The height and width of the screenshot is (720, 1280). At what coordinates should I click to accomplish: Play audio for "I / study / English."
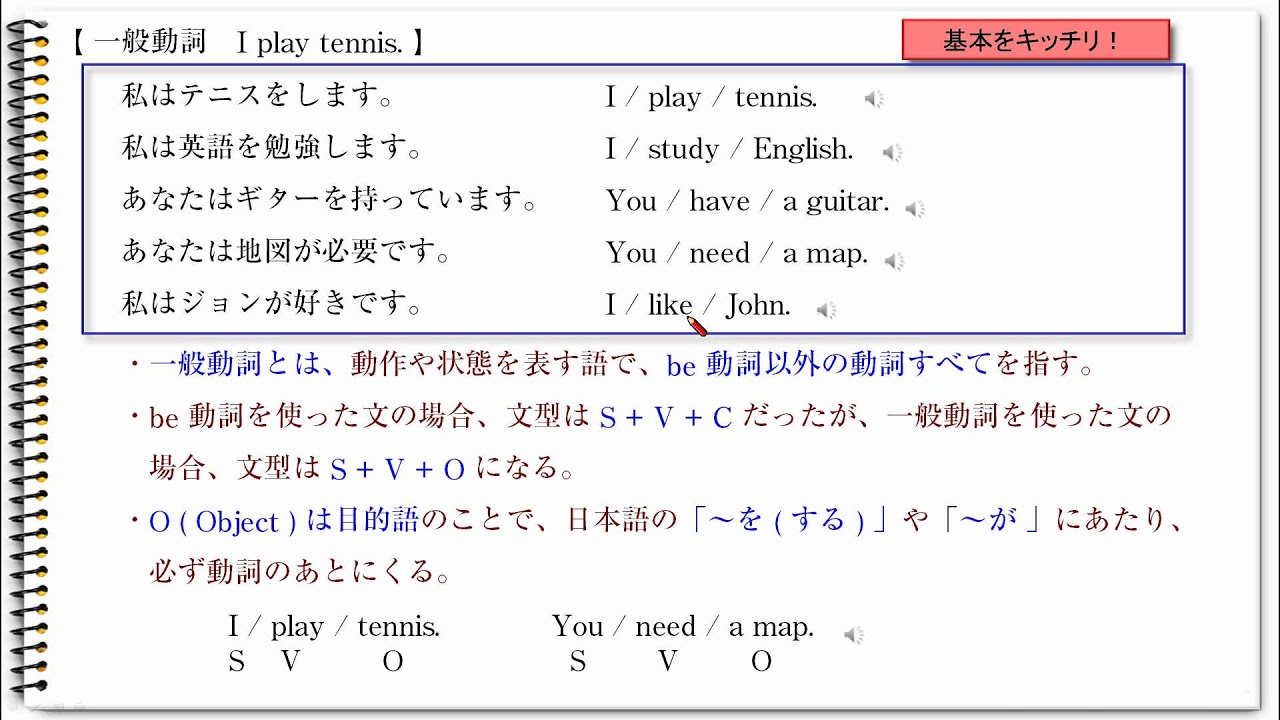click(892, 152)
